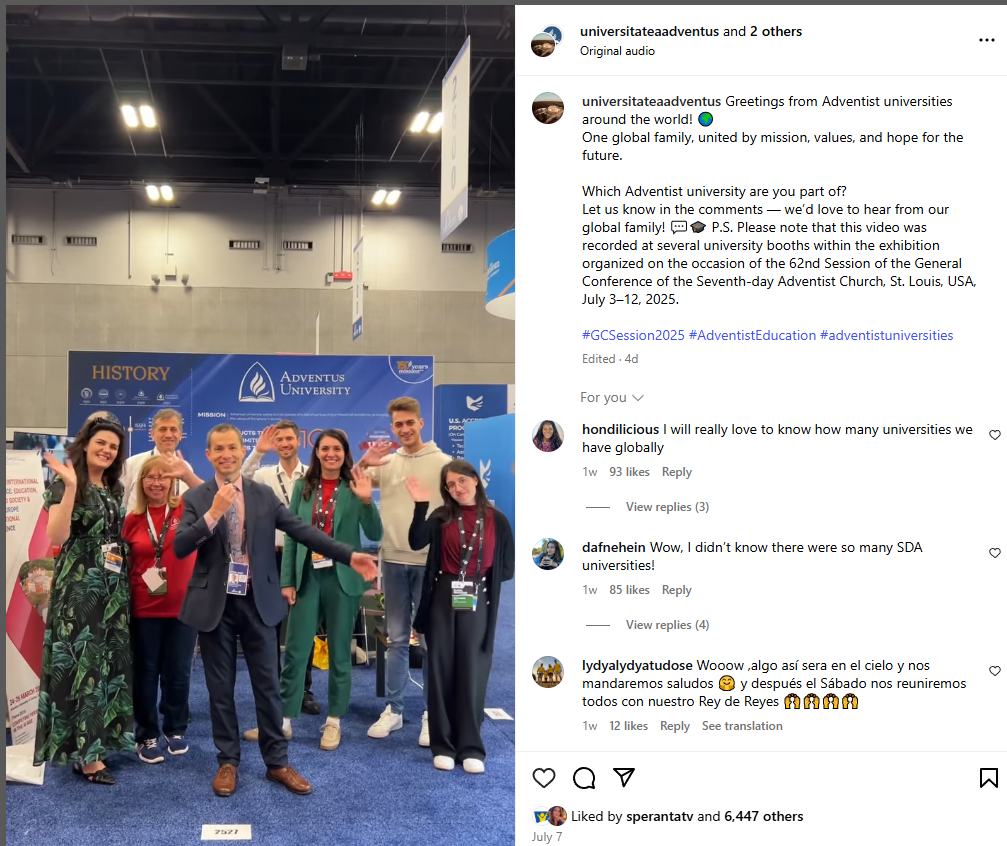See translation of the Spanish comment

tap(742, 726)
